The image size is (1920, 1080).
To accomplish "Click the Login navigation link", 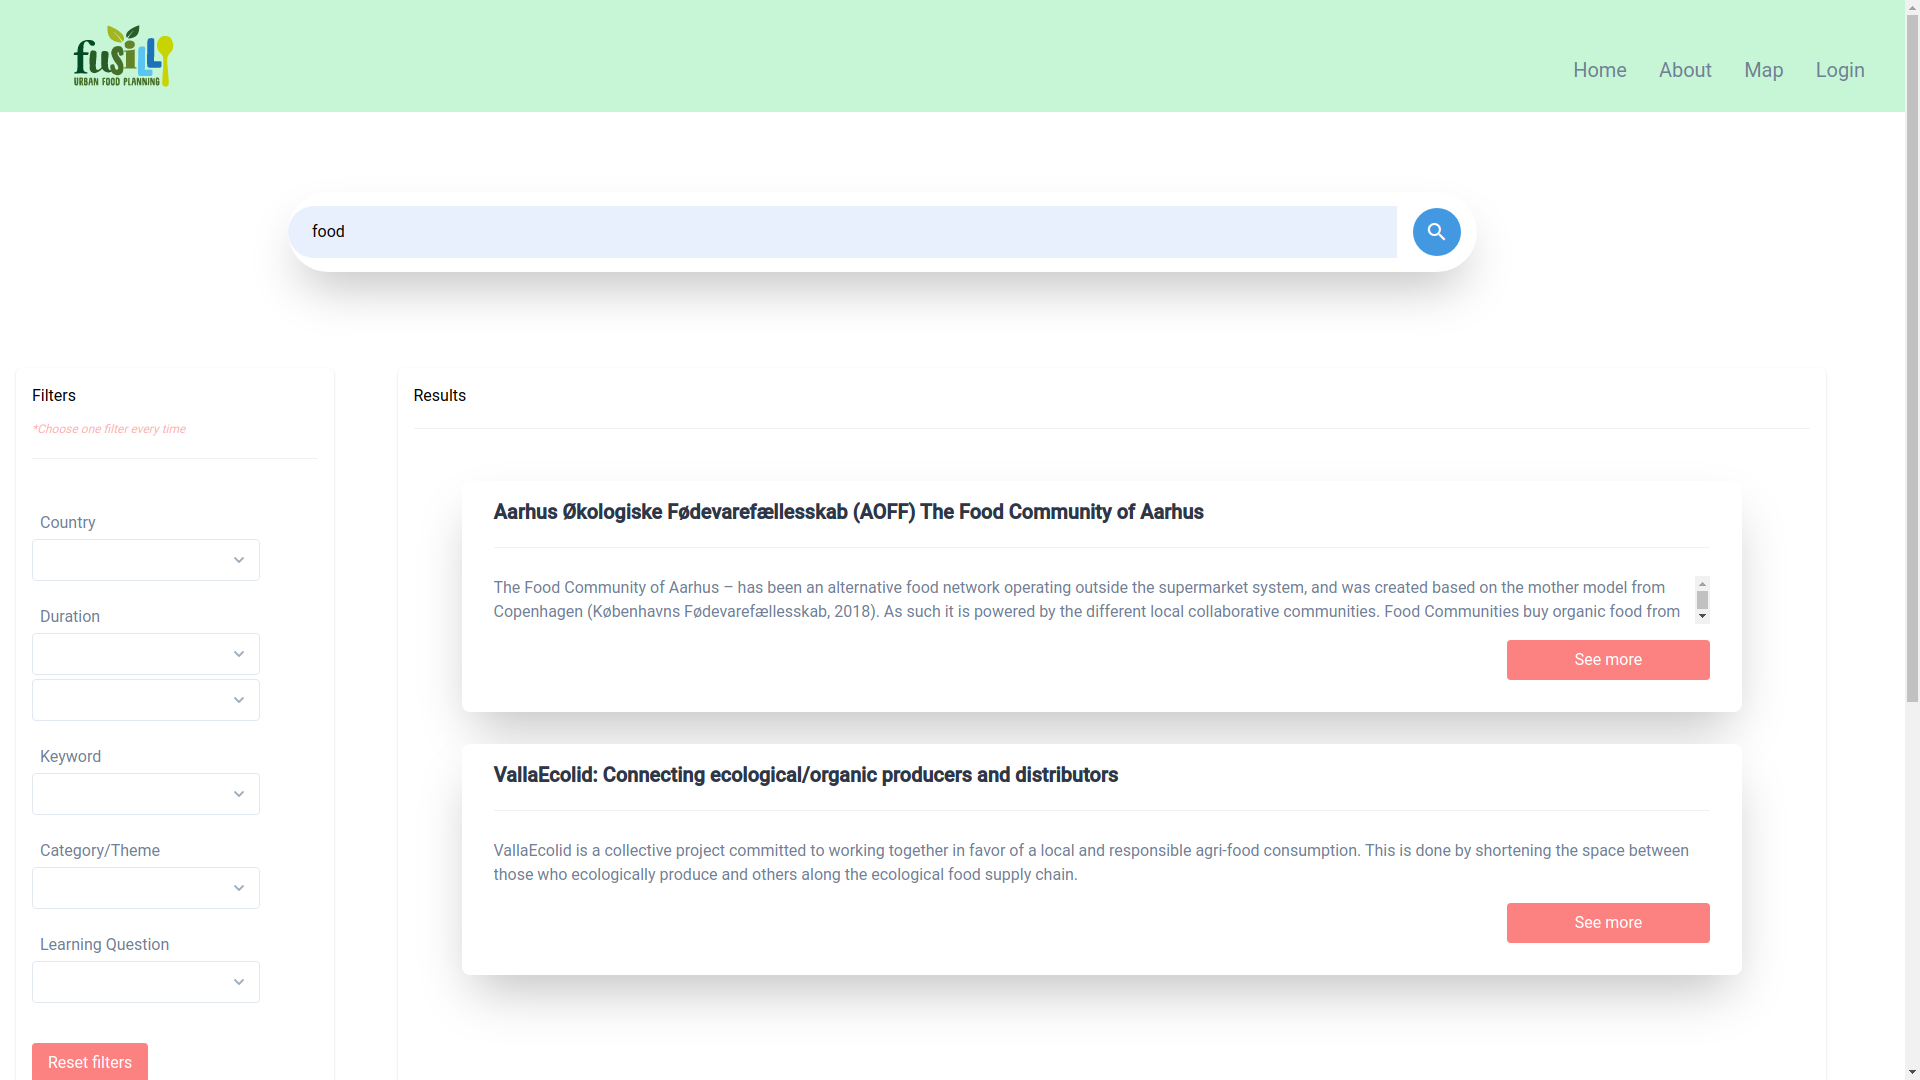I will coord(1840,69).
